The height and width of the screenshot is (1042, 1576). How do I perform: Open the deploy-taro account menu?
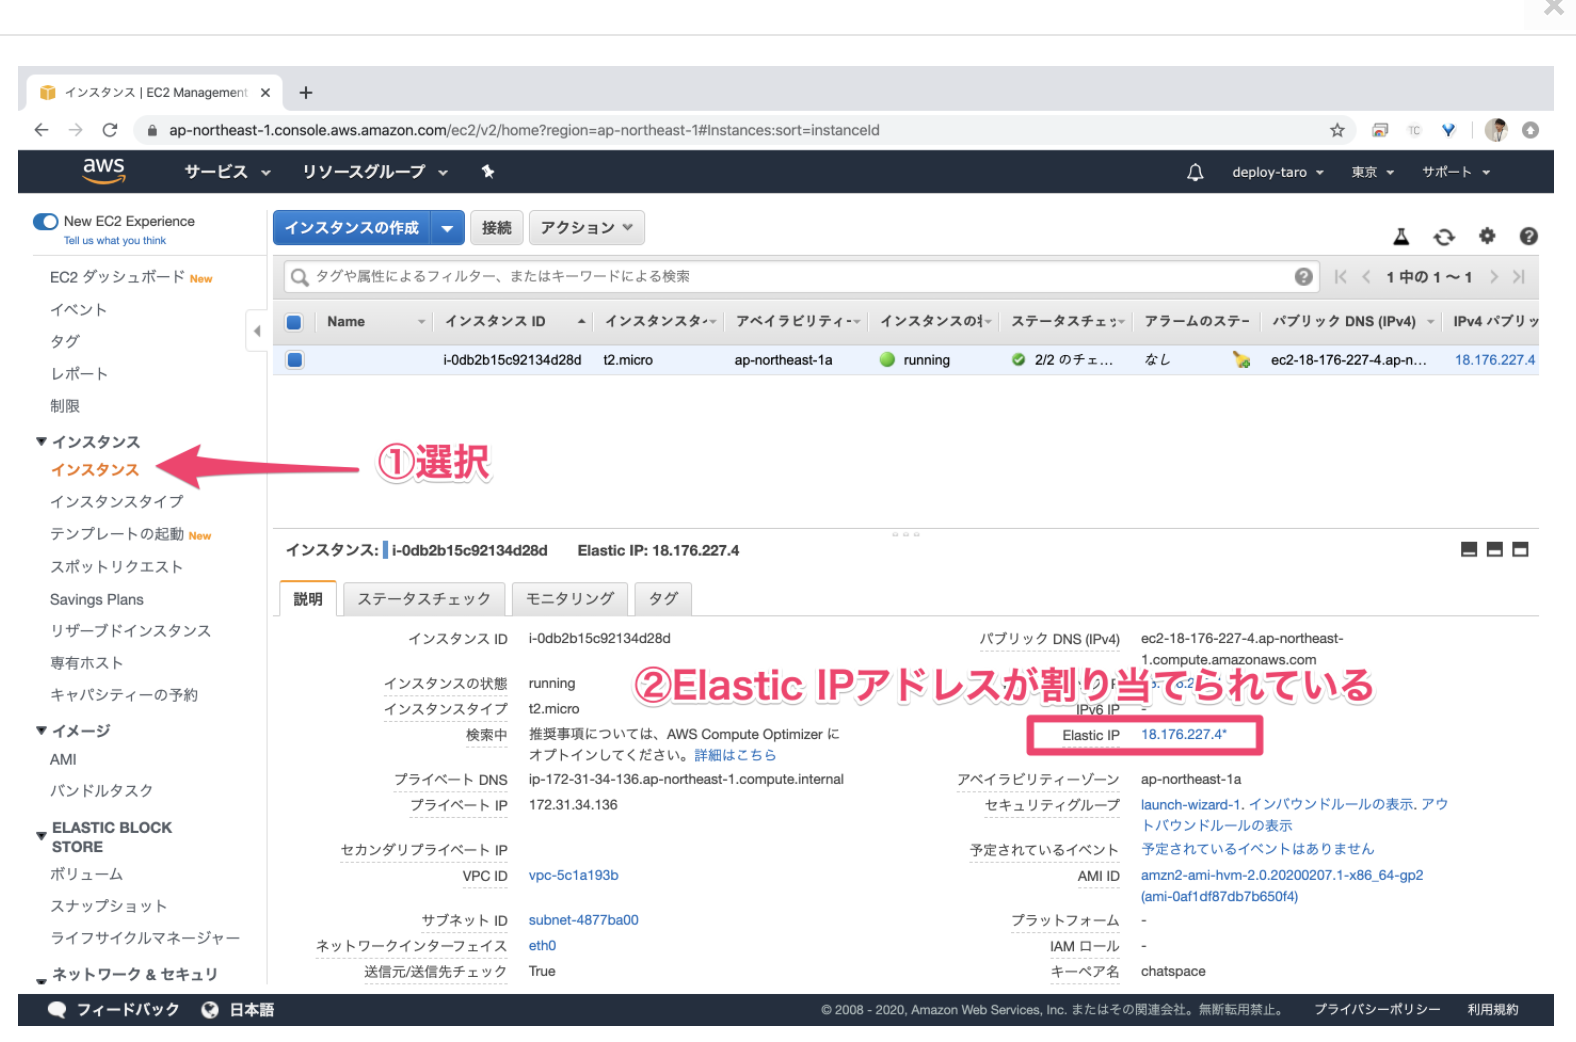tap(1278, 172)
